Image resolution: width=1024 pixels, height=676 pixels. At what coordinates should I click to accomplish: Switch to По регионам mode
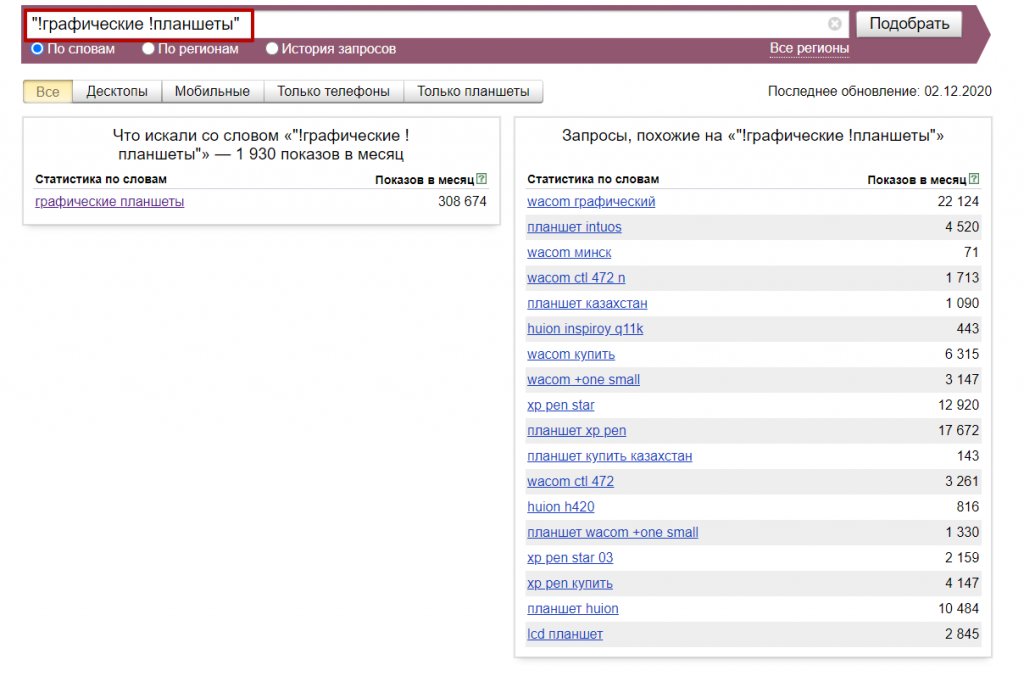pos(148,47)
